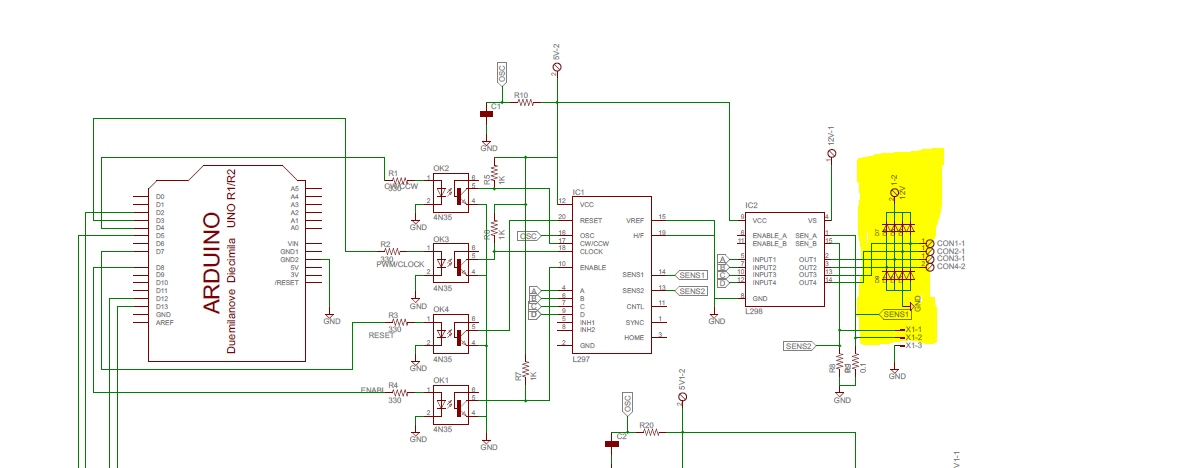The width and height of the screenshot is (1188, 468).
Task: Click the large ARDUINO title text
Action: [x=214, y=263]
